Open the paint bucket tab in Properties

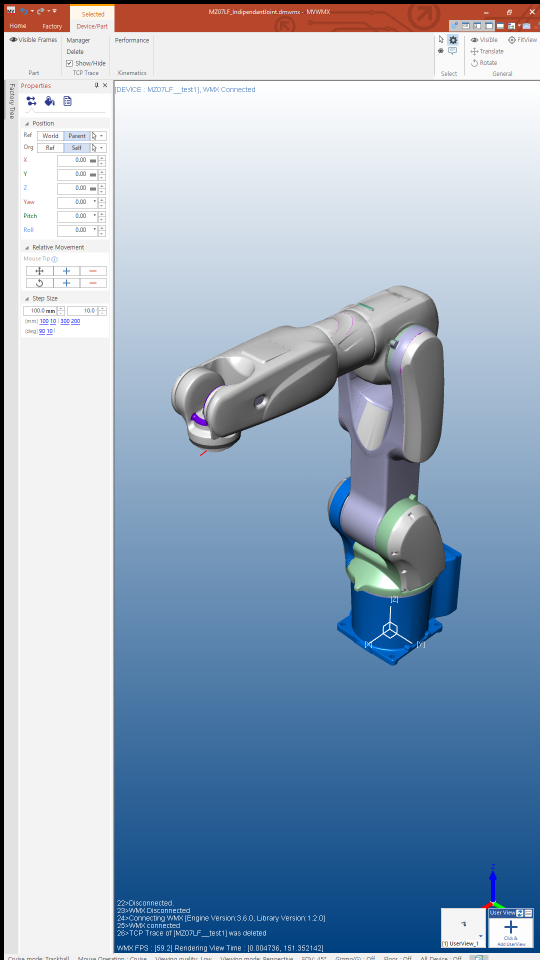click(x=50, y=101)
